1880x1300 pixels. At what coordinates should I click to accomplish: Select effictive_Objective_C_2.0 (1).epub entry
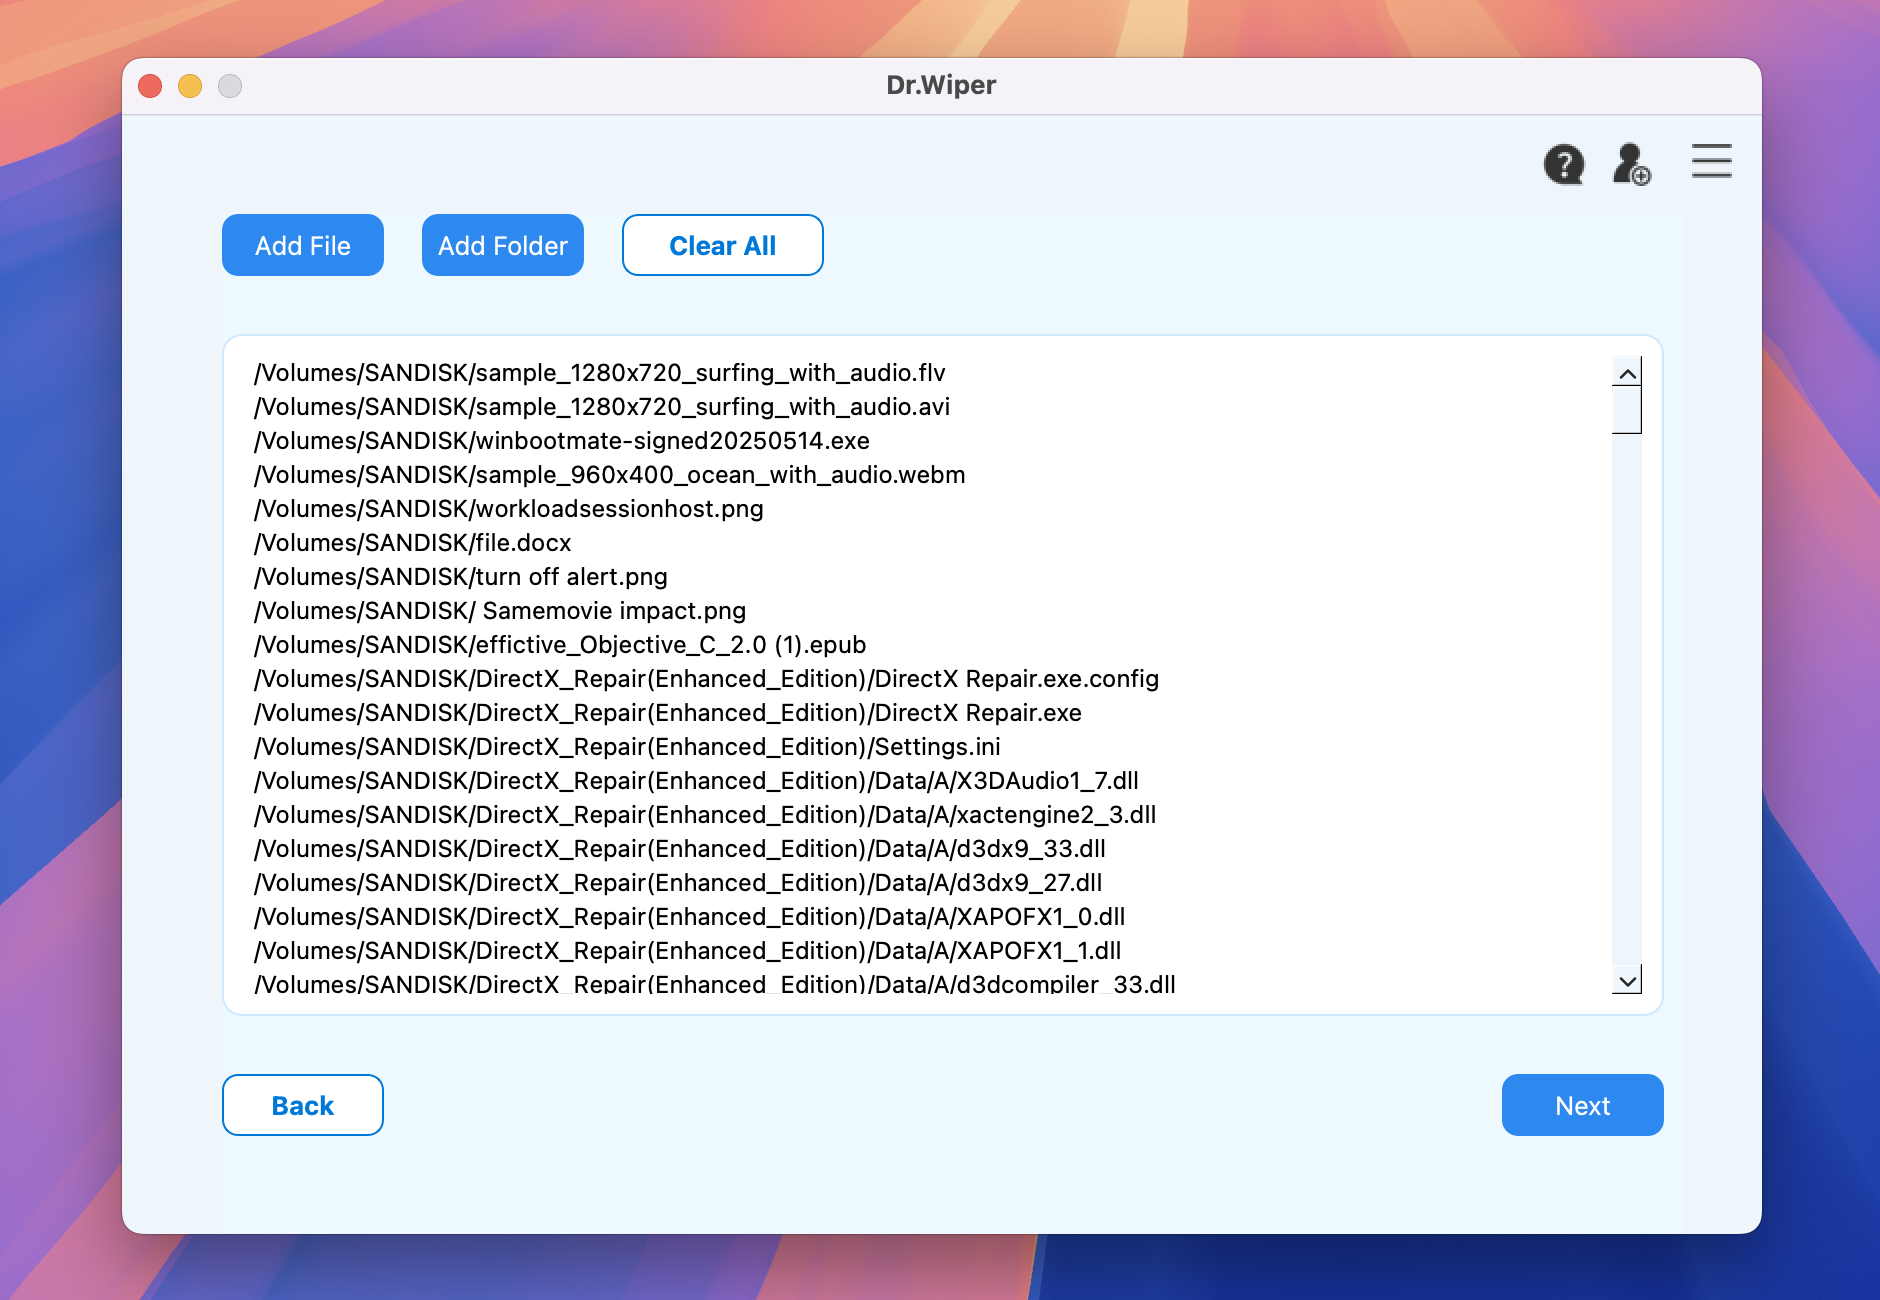coord(560,645)
